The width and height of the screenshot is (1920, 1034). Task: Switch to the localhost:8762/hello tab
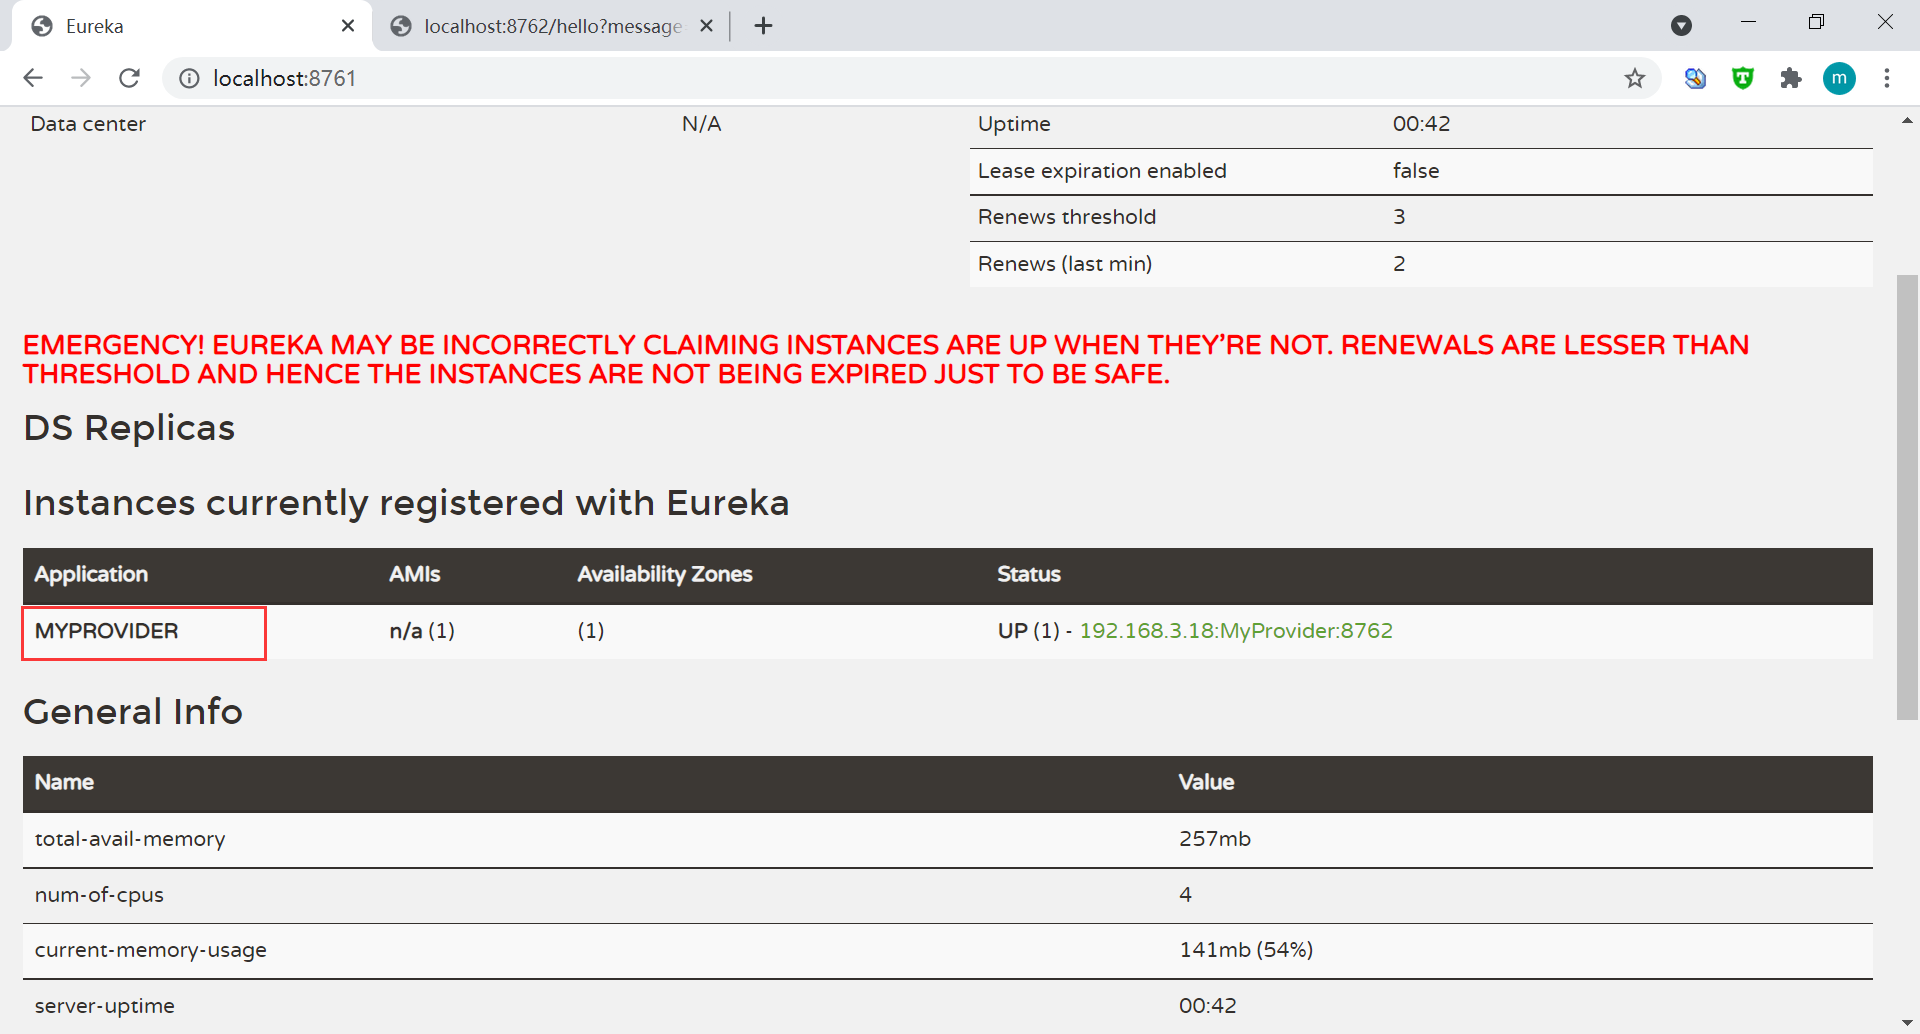[552, 26]
